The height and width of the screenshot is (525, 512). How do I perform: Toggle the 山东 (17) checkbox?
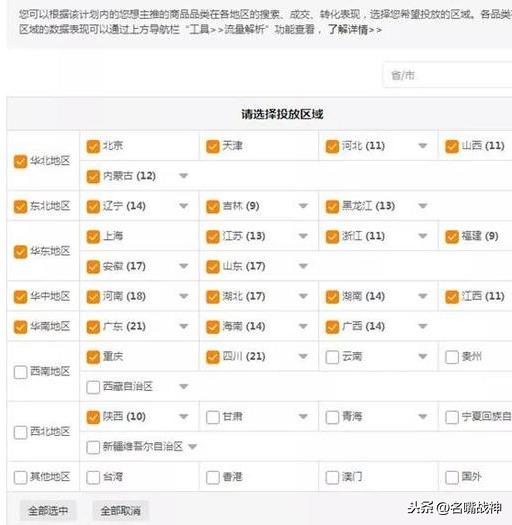[x=213, y=267]
